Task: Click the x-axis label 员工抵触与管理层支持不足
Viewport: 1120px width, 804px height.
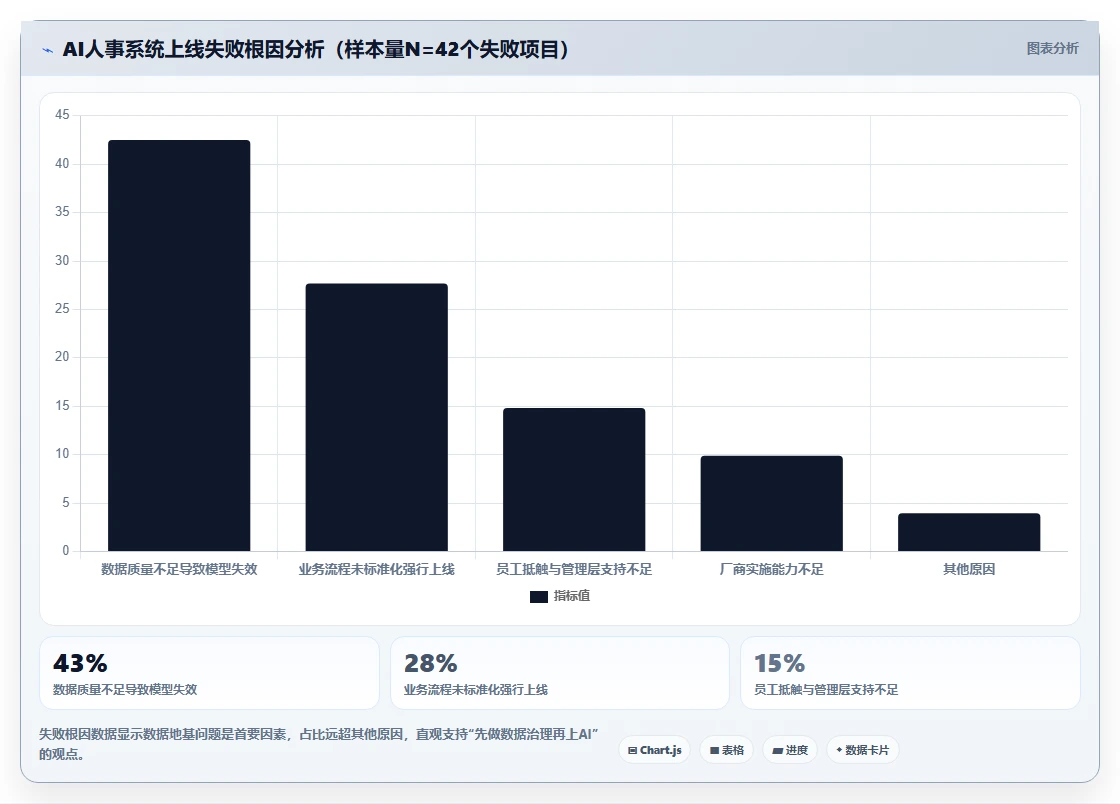Action: (x=574, y=569)
